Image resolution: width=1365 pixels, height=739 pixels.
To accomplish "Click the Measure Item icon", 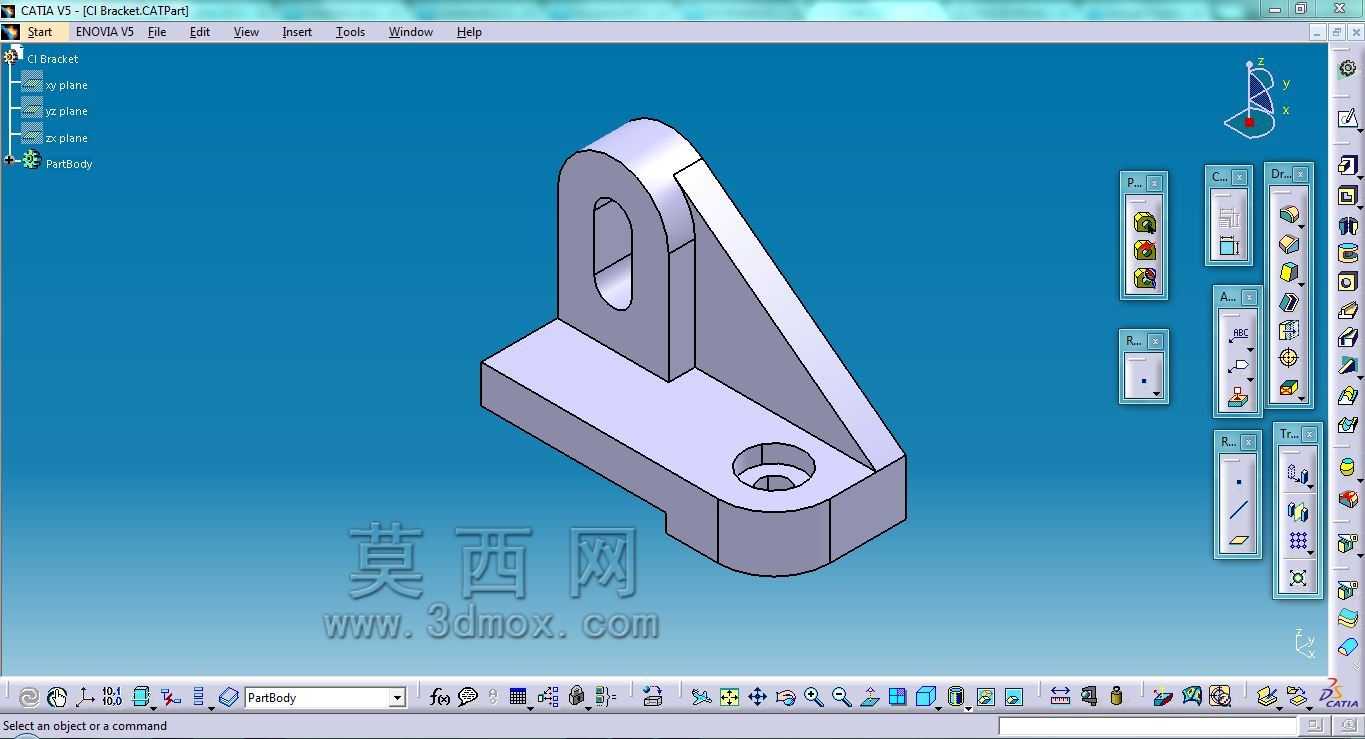I will 1089,697.
